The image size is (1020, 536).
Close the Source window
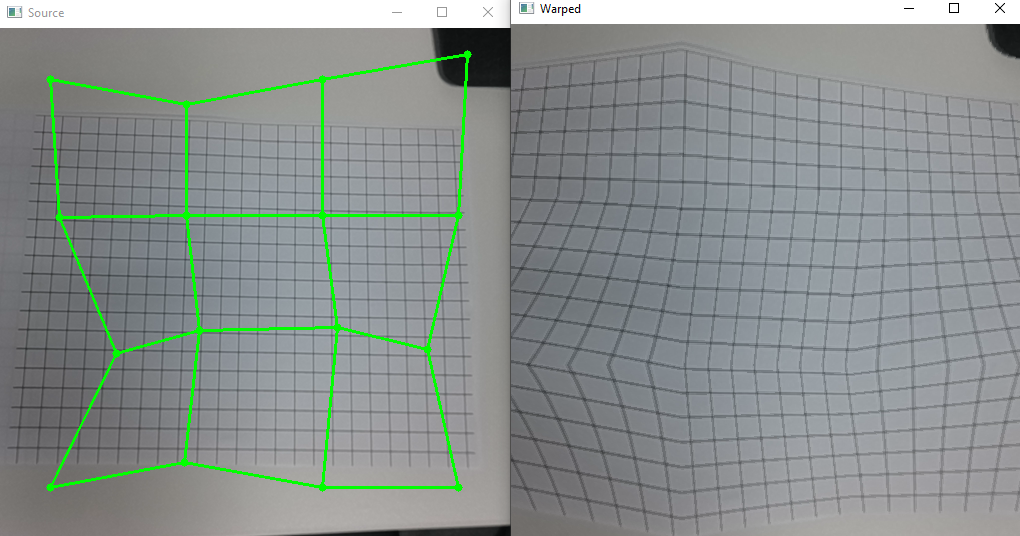(x=487, y=12)
